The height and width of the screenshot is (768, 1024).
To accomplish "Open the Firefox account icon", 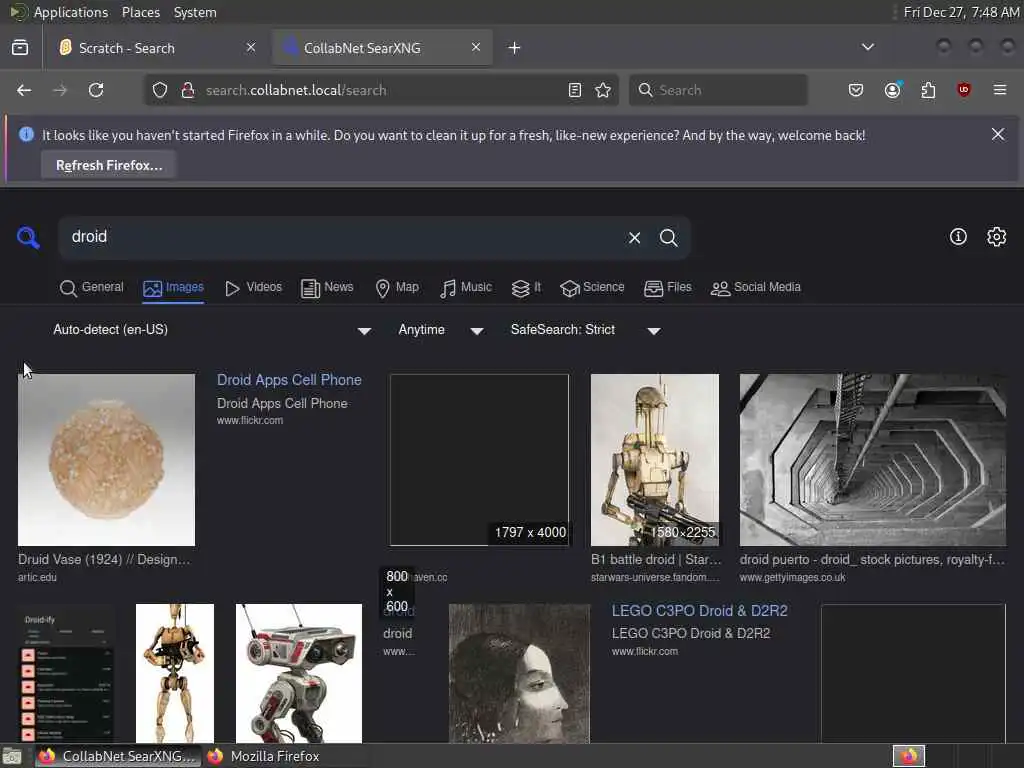I will [x=893, y=90].
